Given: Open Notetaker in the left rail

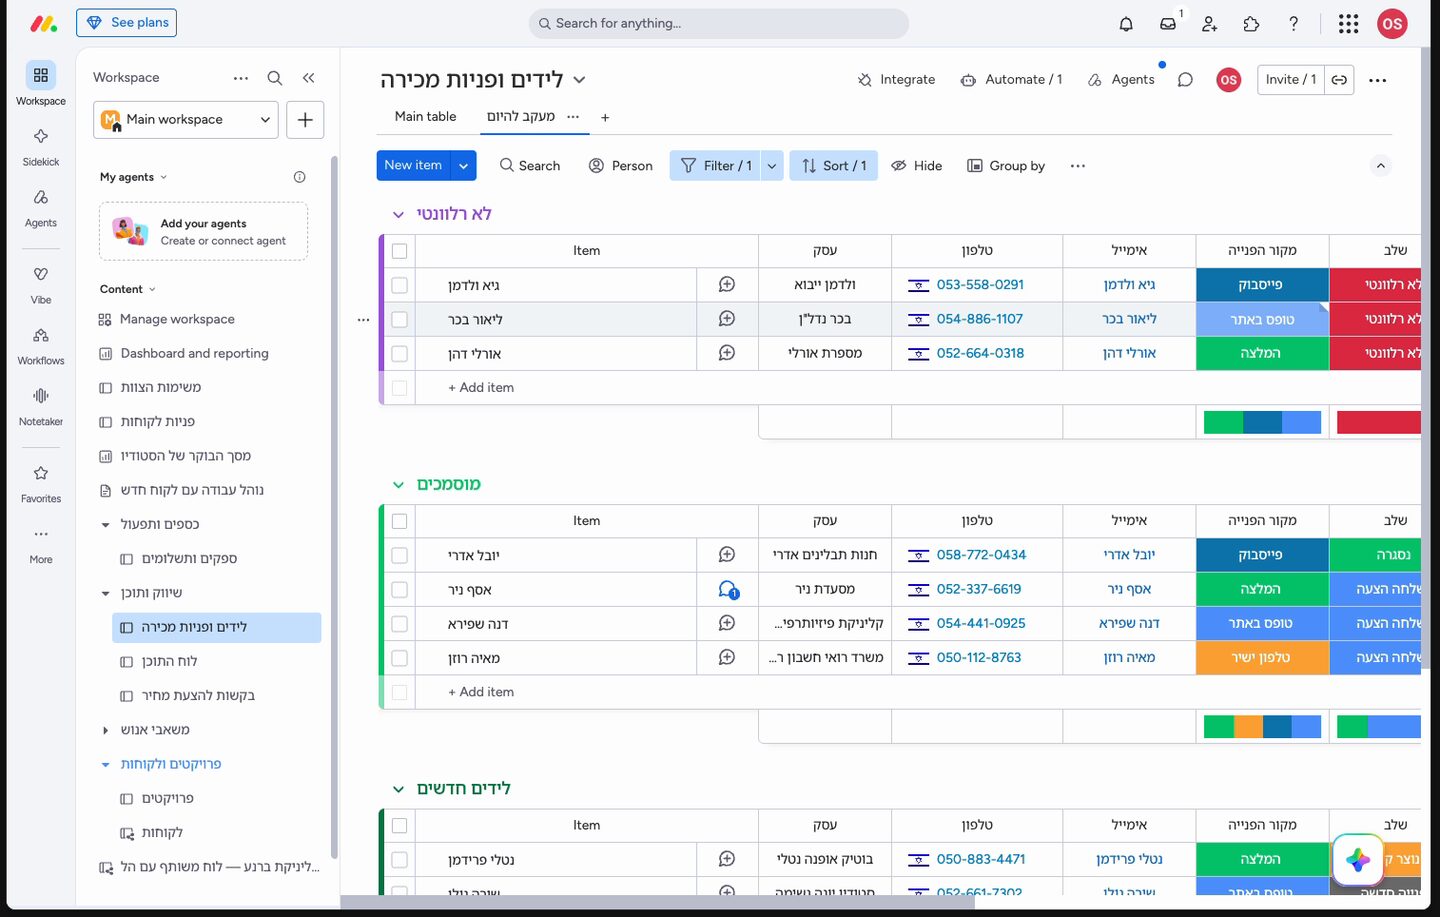Looking at the screenshot, I should pos(41,406).
